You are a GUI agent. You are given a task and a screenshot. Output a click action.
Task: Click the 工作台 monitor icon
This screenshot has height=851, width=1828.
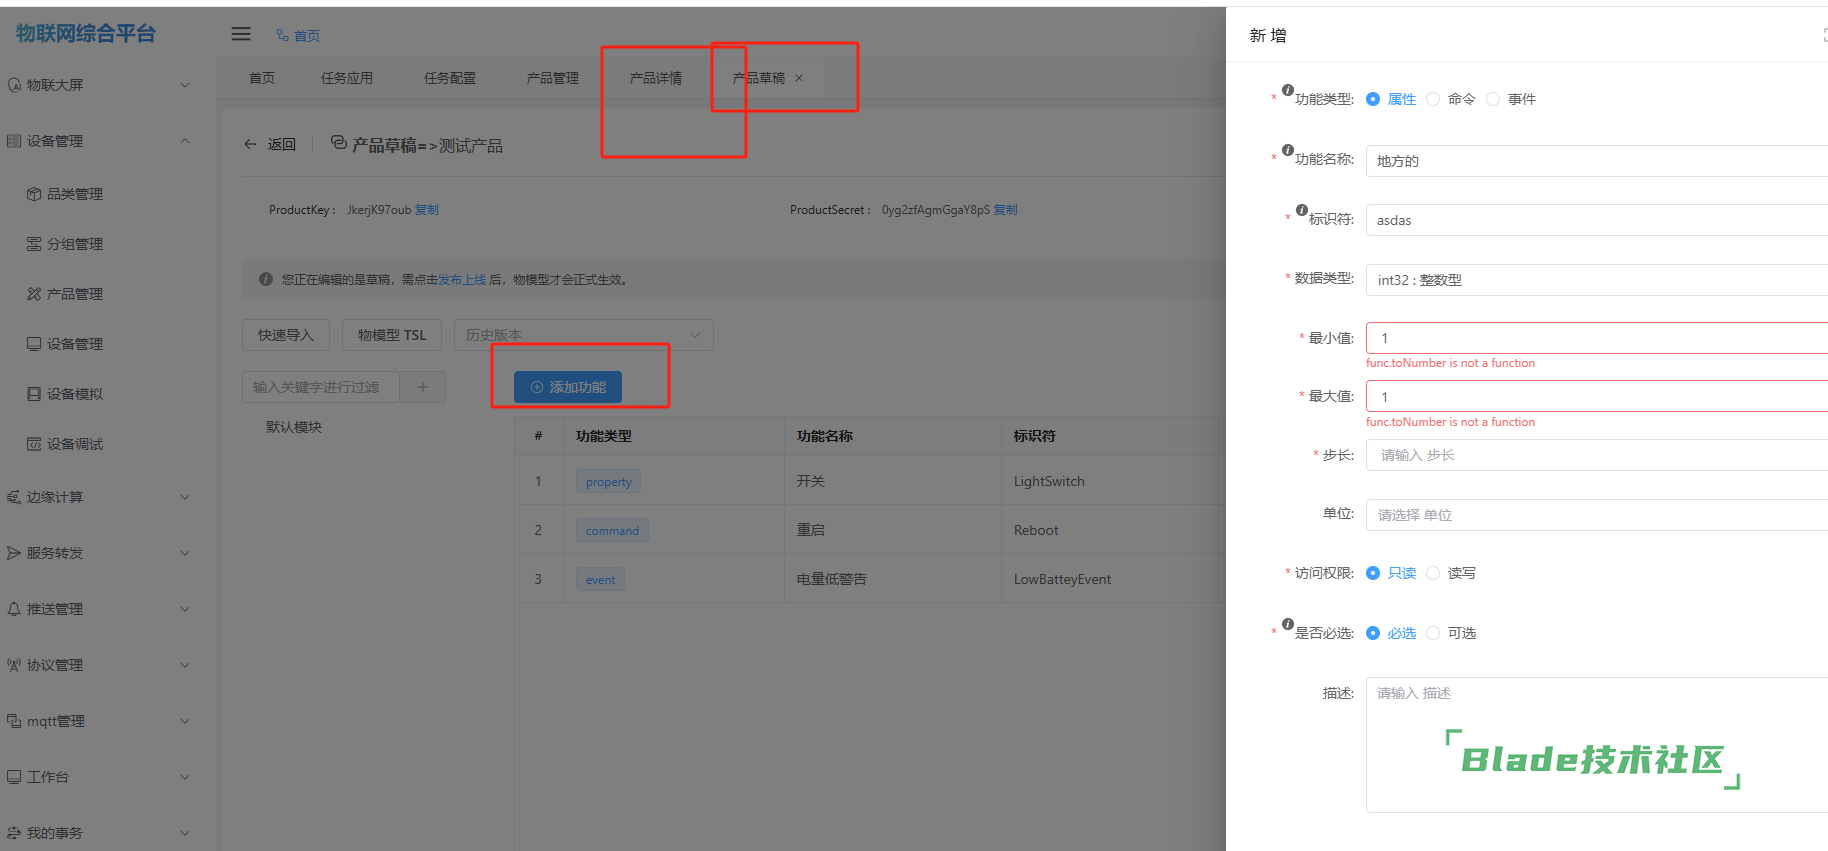click(14, 777)
